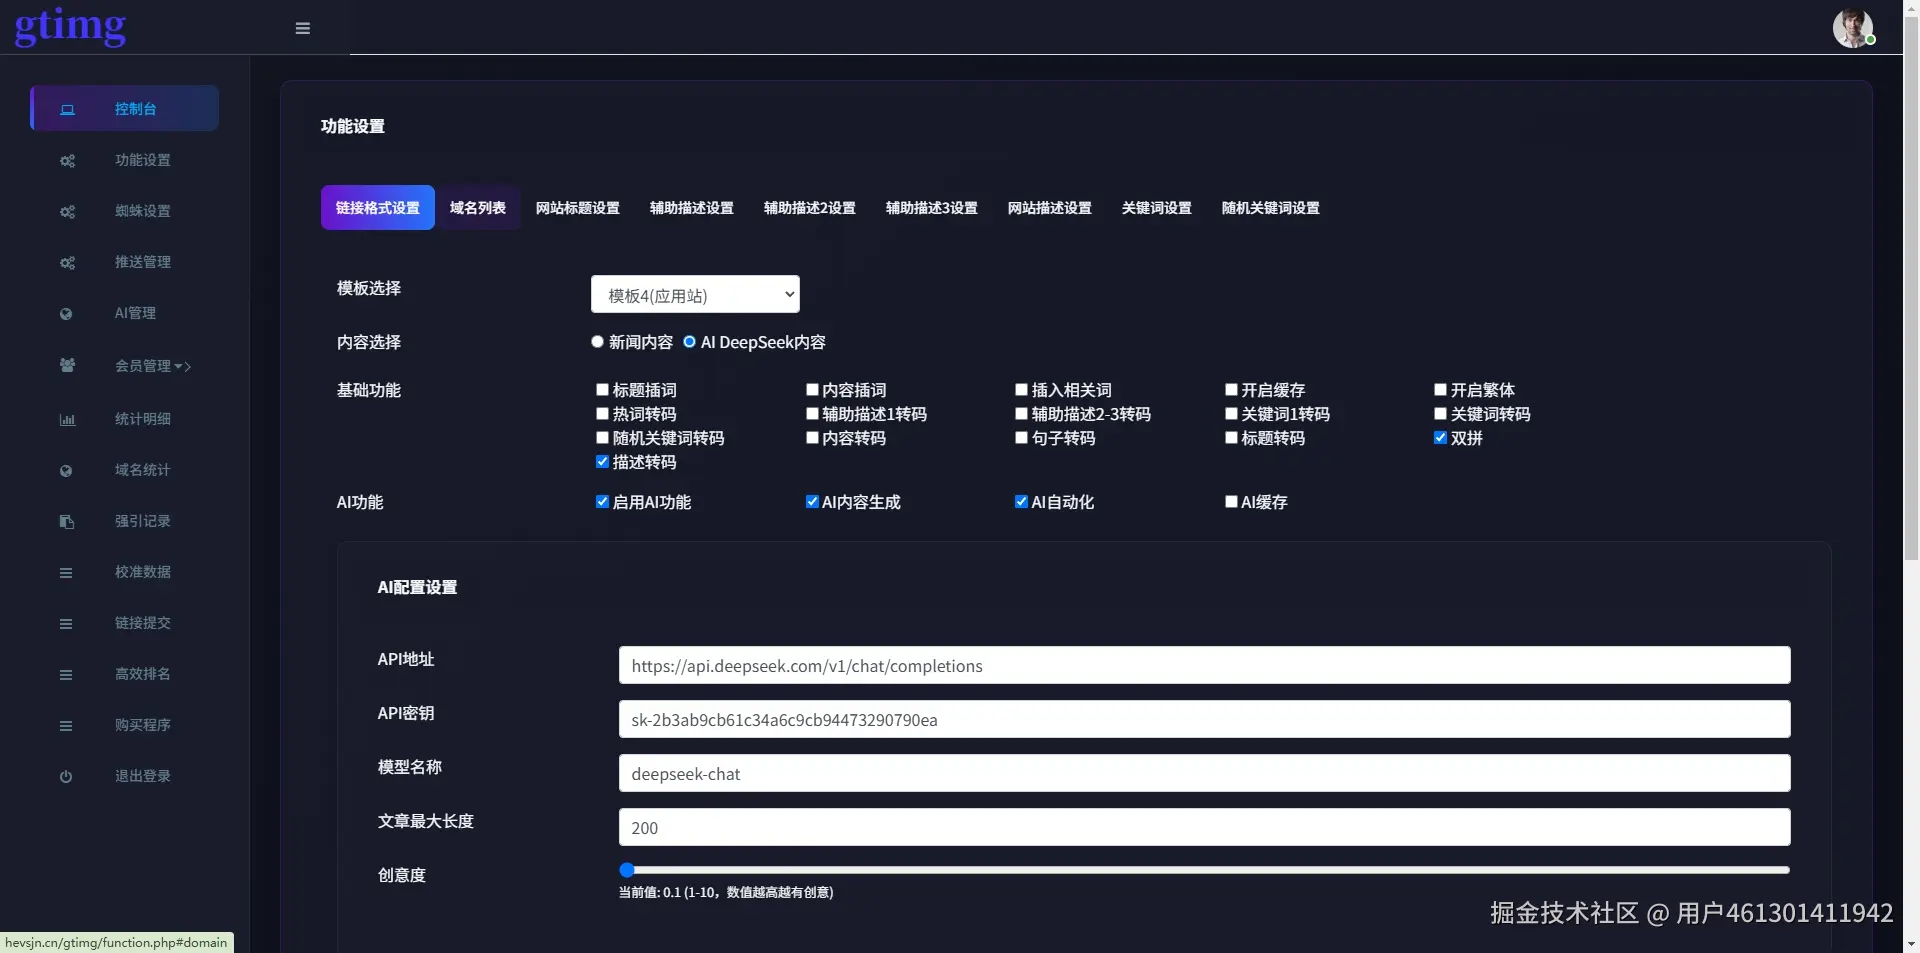Click the gtimg logo
This screenshot has width=1920, height=953.
70,27
